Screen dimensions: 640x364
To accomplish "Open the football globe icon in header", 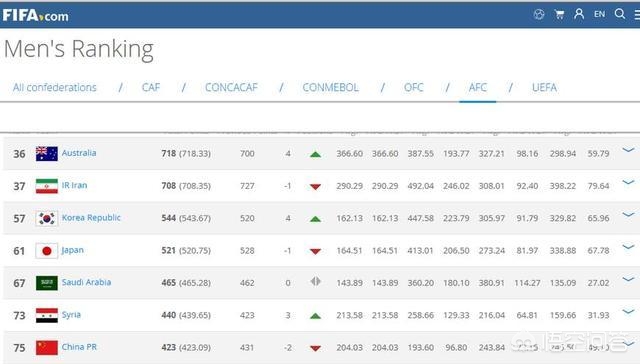I will point(539,15).
